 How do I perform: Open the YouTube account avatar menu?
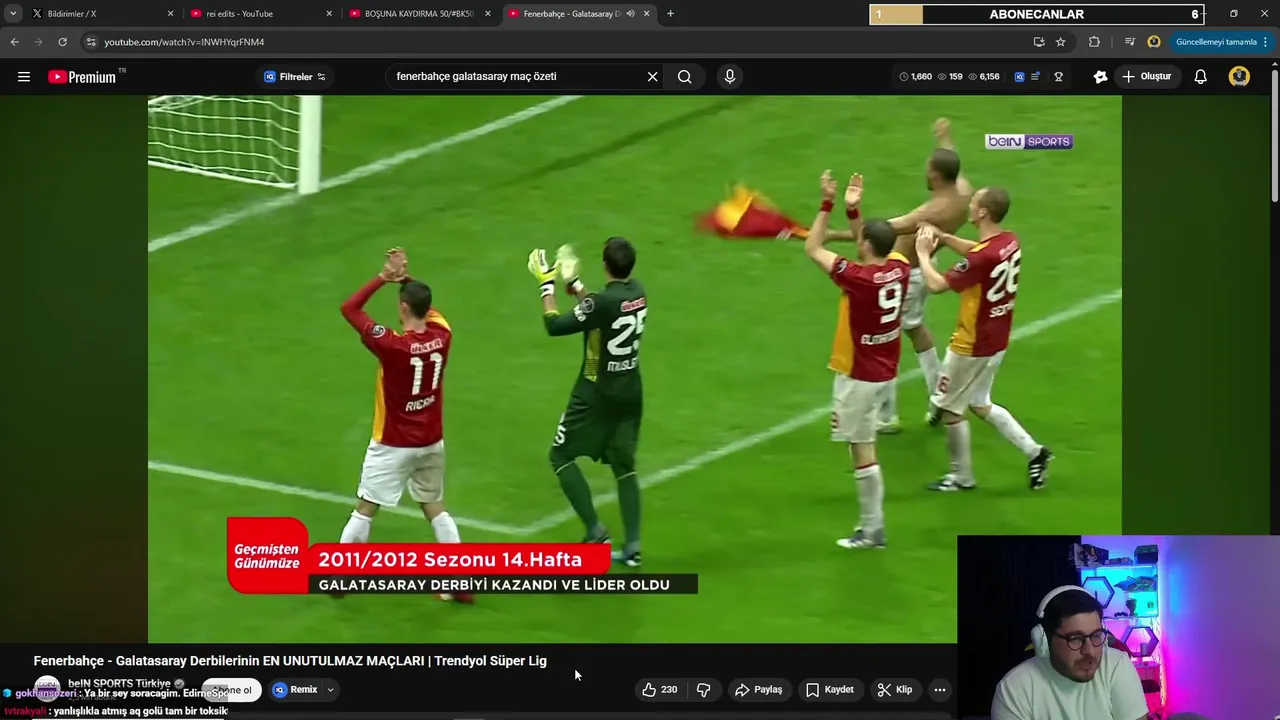click(1239, 76)
